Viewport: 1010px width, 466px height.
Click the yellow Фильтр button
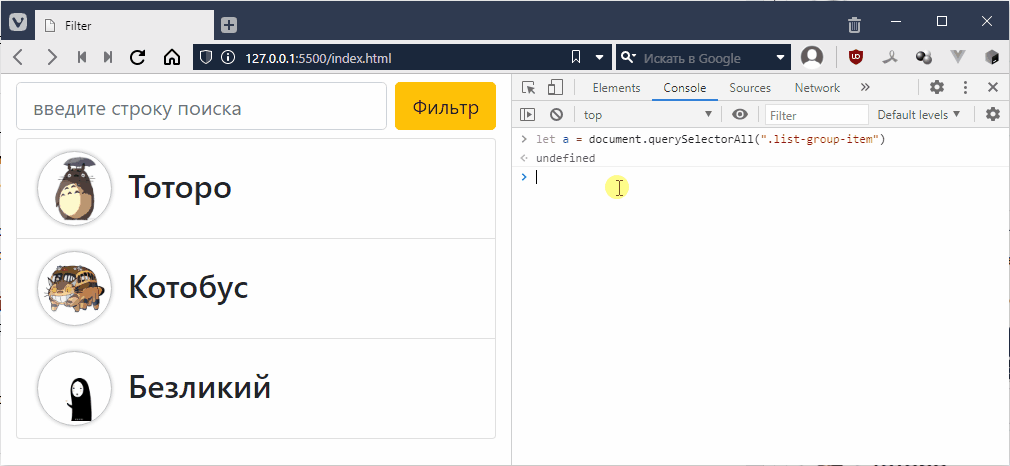(x=445, y=107)
